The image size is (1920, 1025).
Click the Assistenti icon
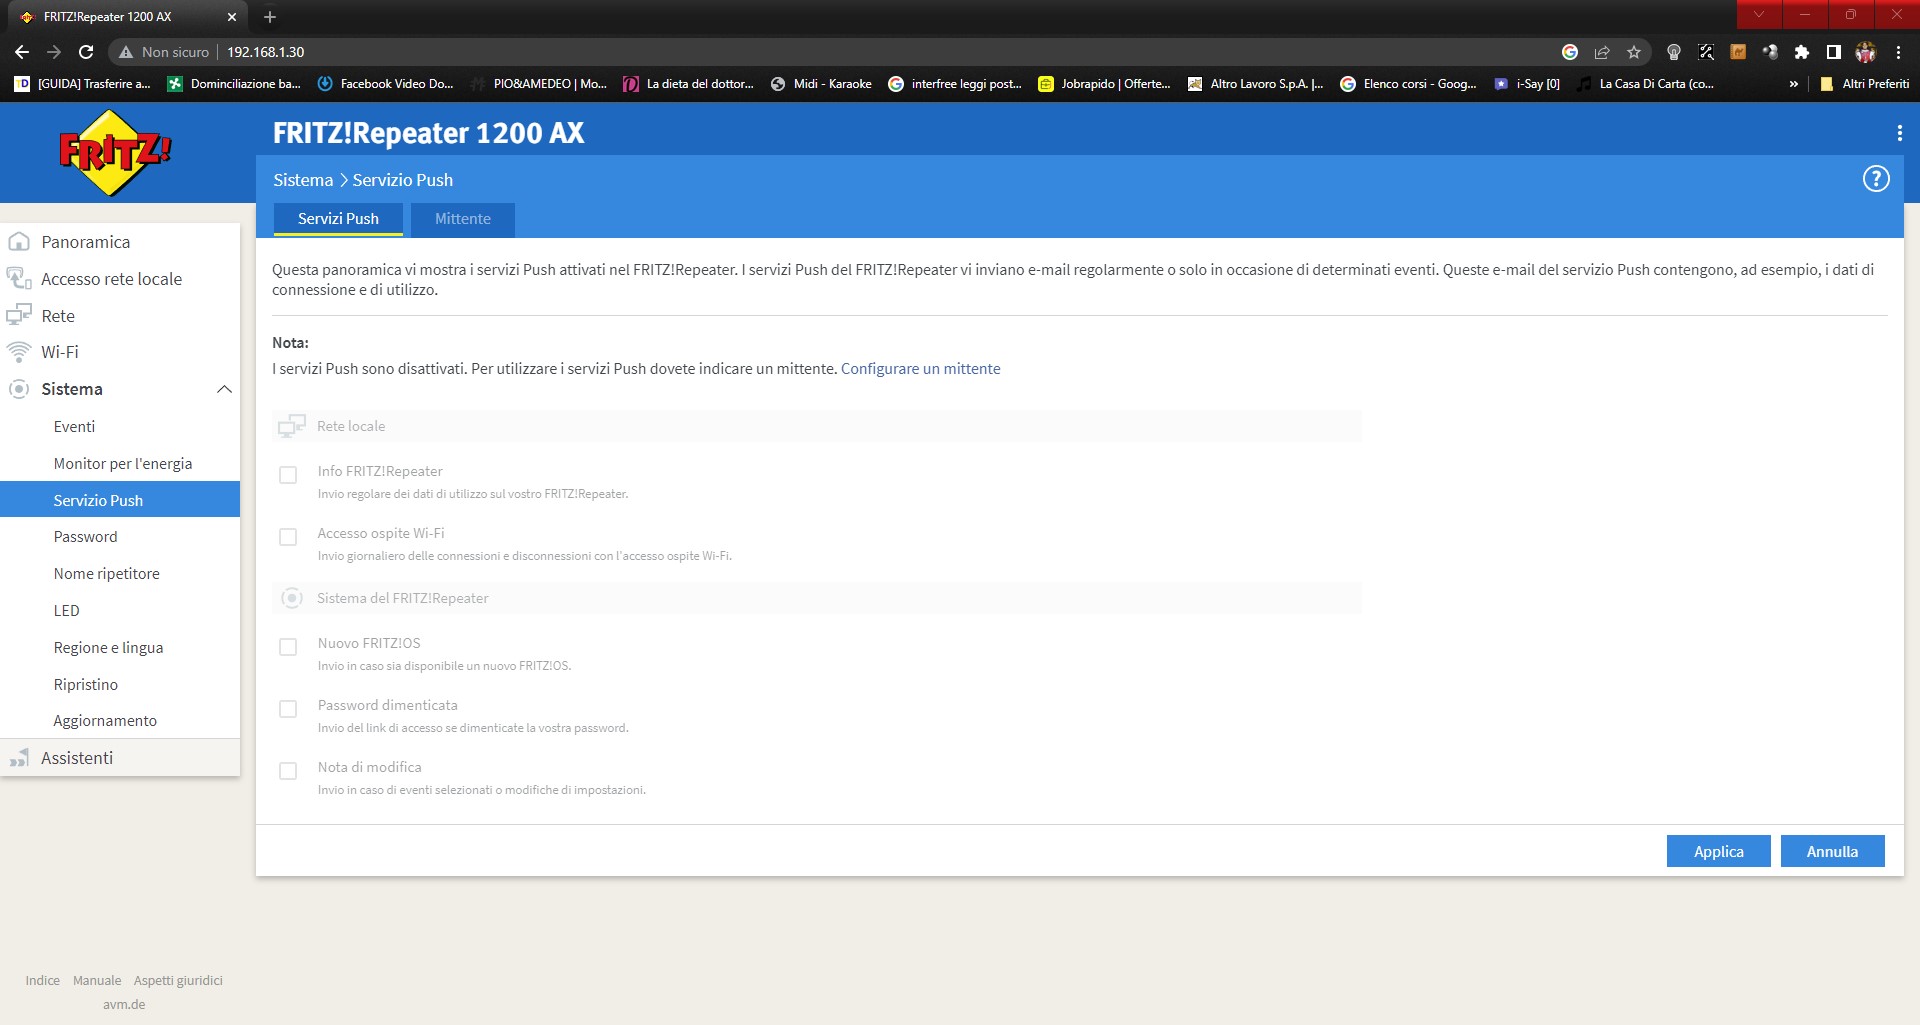(x=19, y=758)
